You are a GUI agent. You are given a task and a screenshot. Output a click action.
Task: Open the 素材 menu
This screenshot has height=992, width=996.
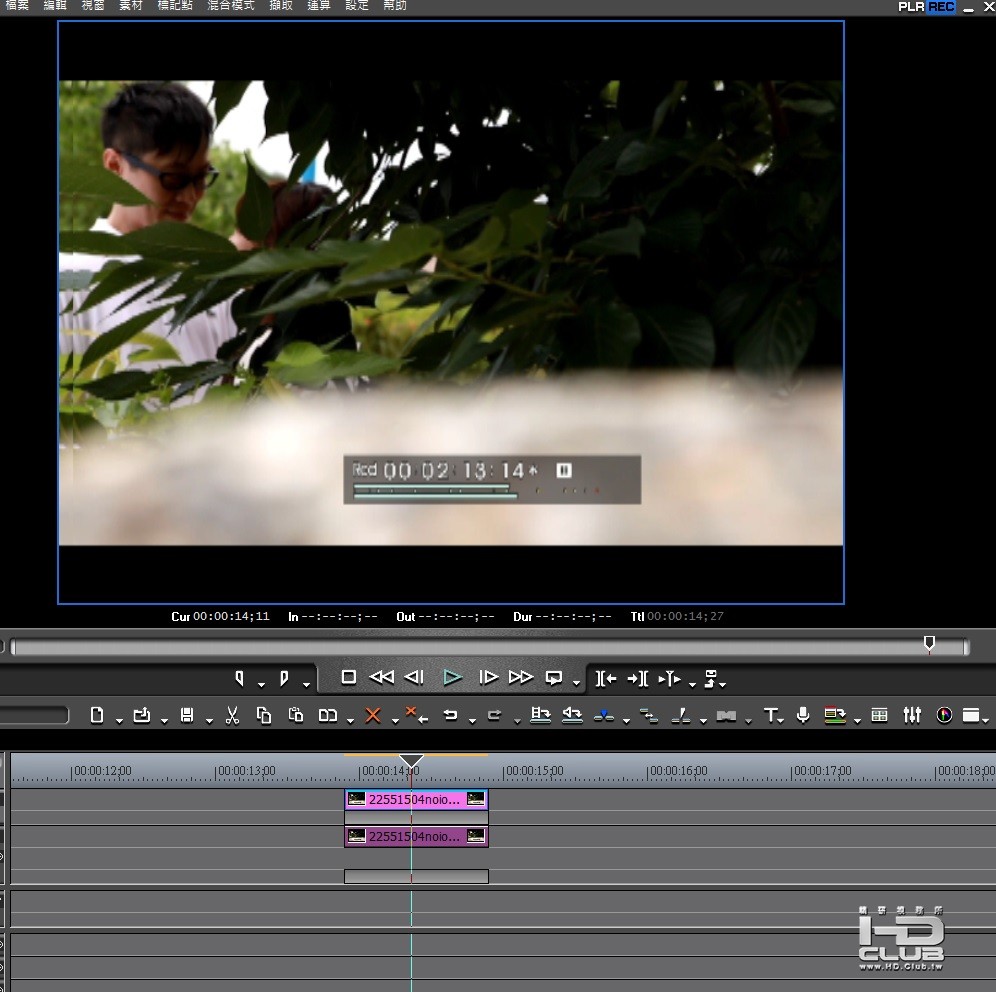click(131, 5)
